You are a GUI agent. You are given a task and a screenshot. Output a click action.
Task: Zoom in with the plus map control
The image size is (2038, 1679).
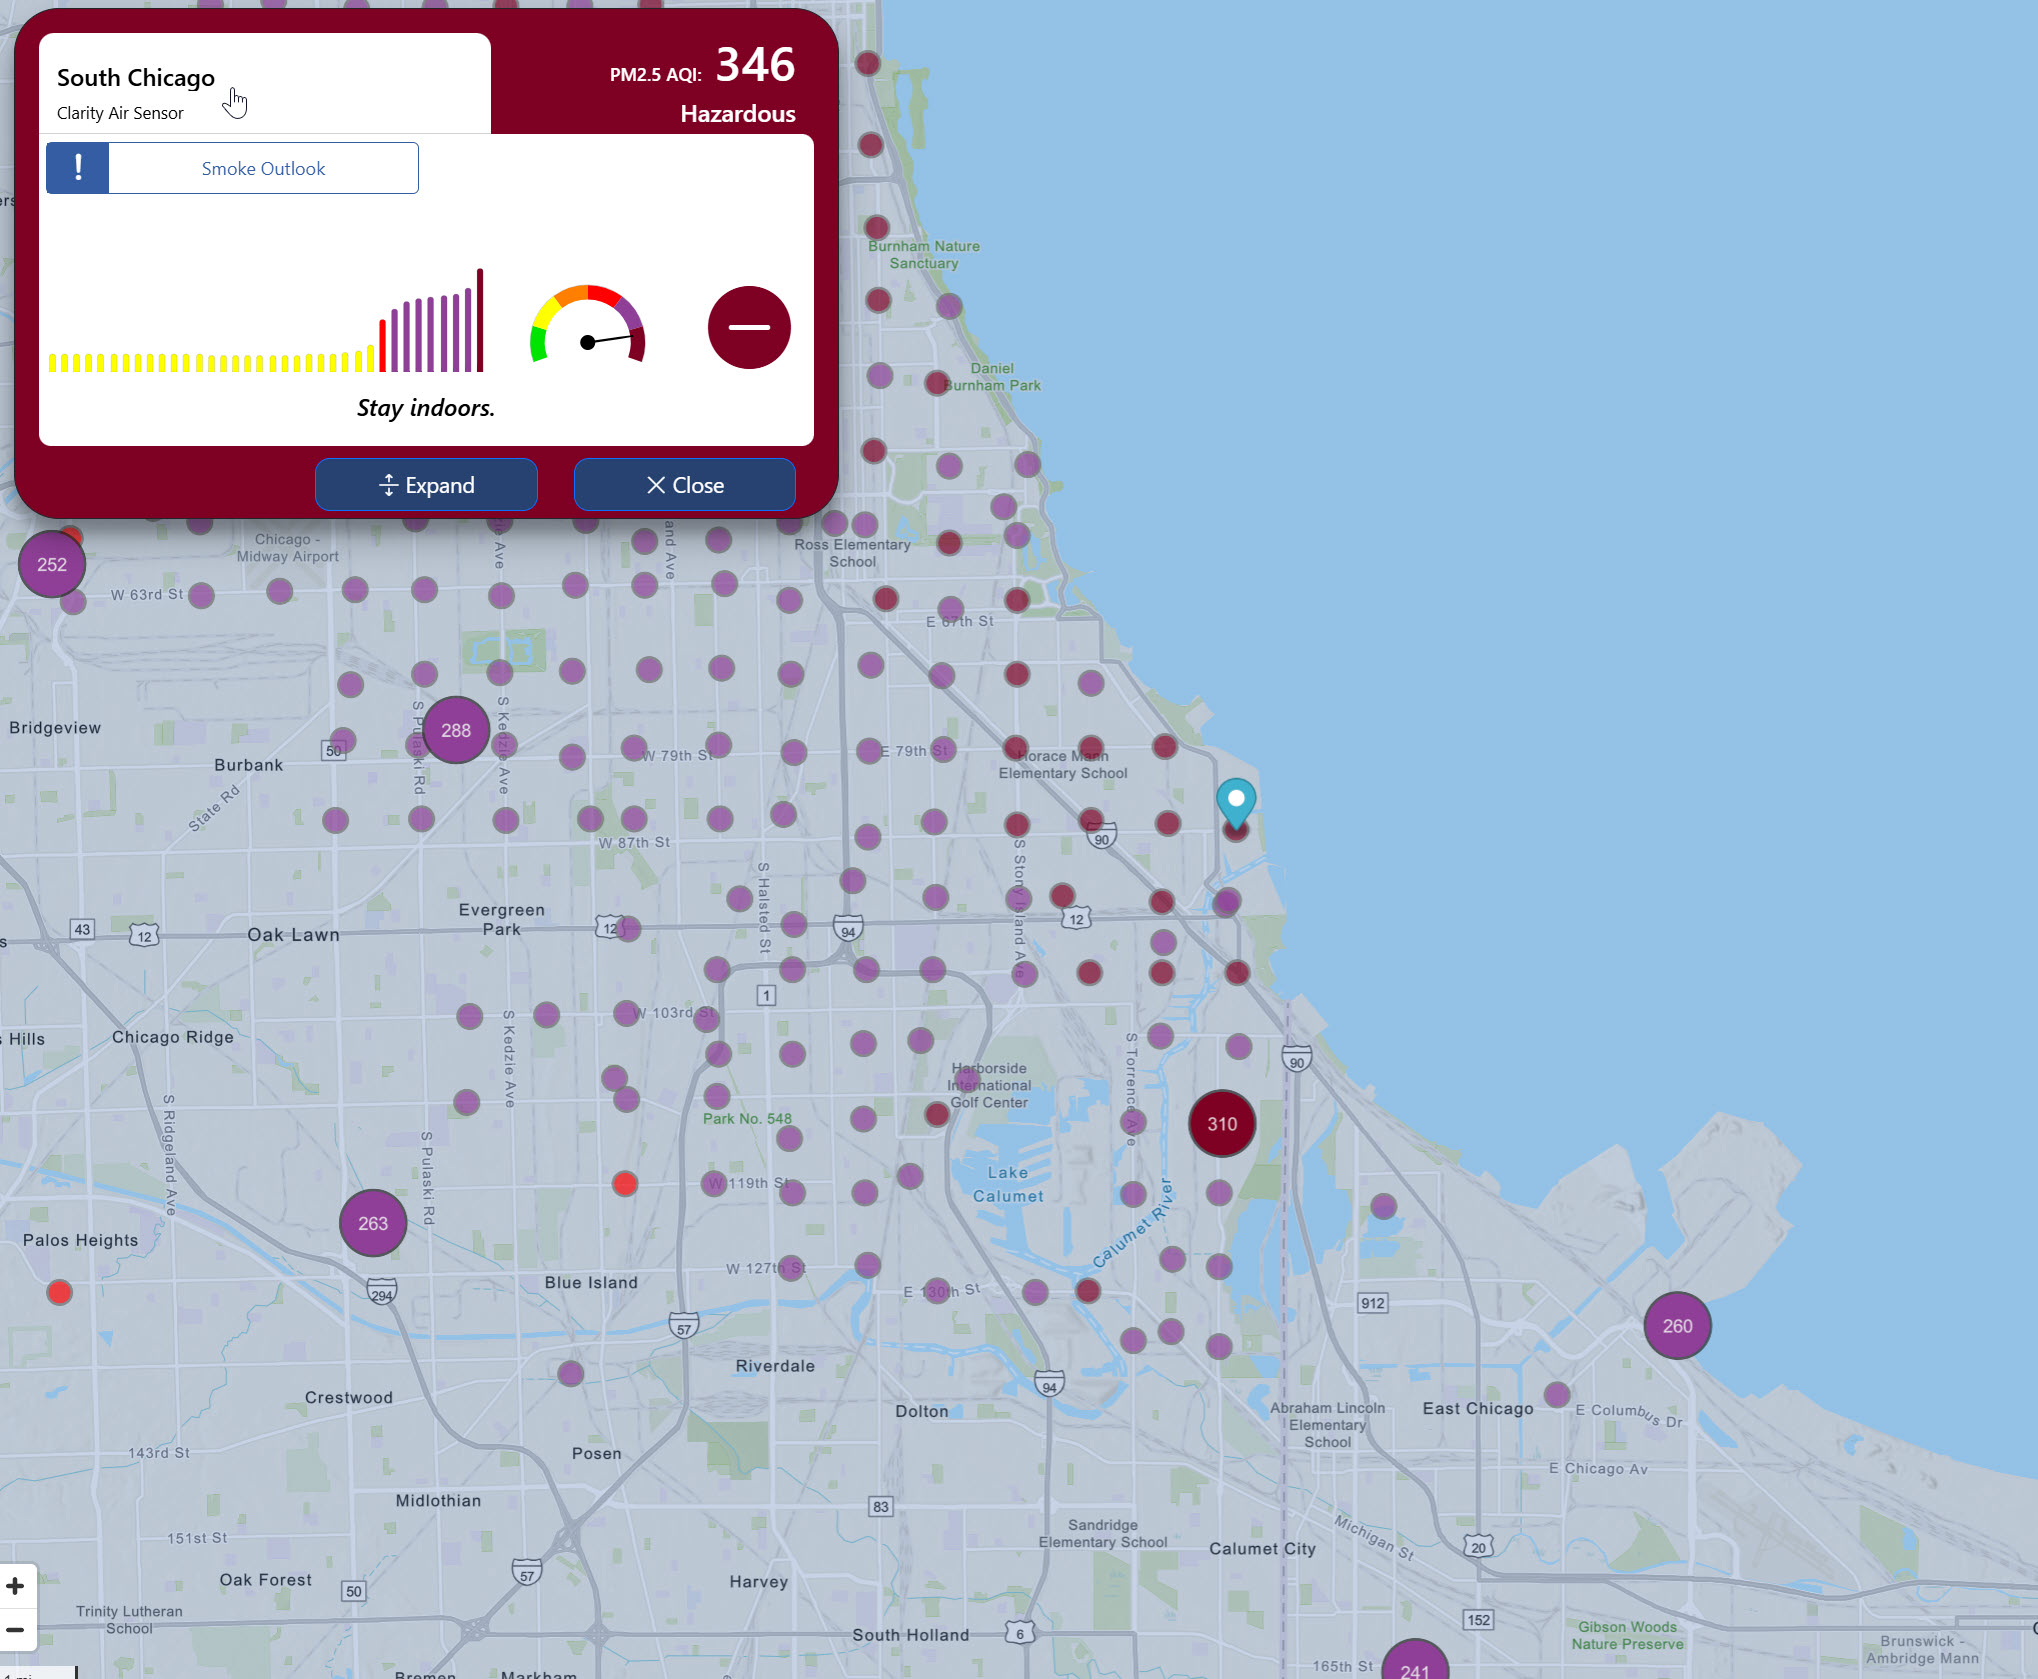pyautogui.click(x=16, y=1586)
